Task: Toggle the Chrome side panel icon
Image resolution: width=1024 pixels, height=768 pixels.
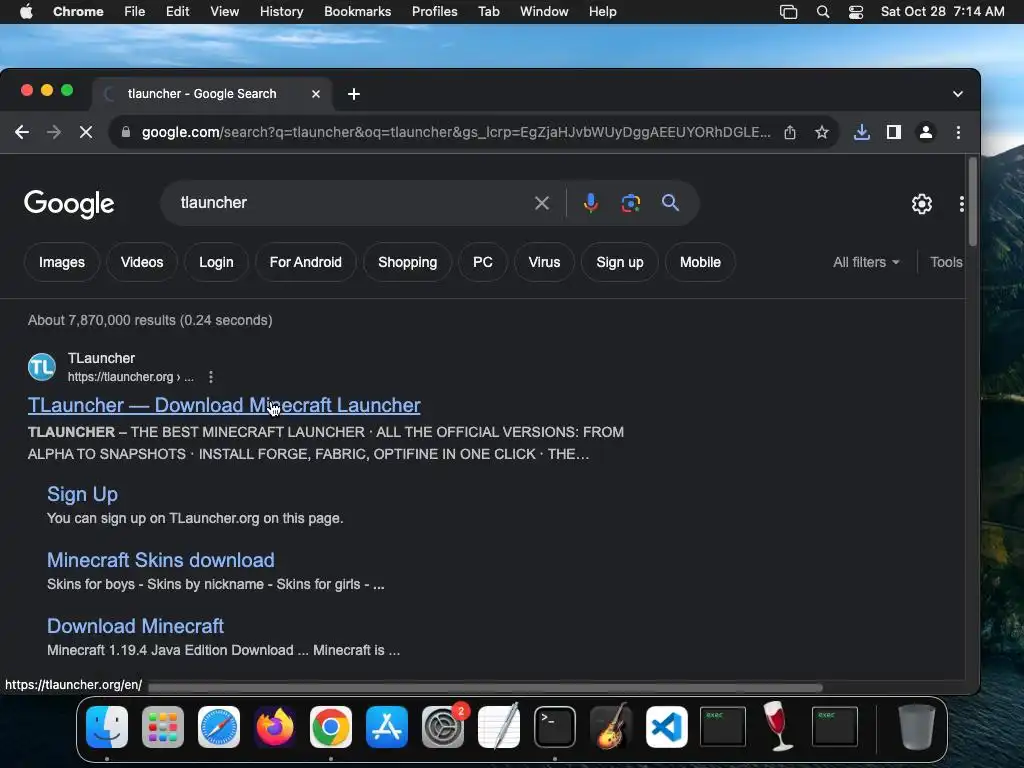Action: [893, 133]
